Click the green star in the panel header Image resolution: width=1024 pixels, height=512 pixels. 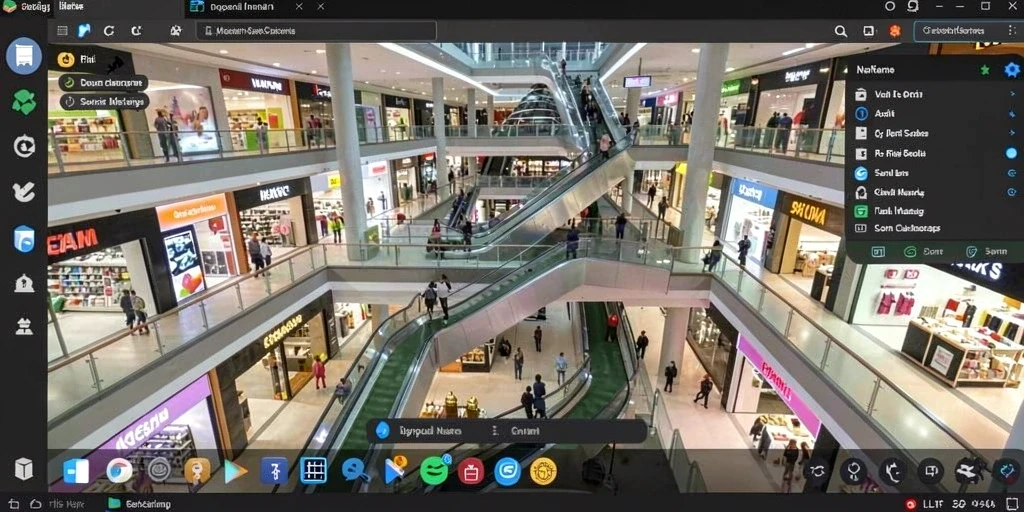point(985,70)
